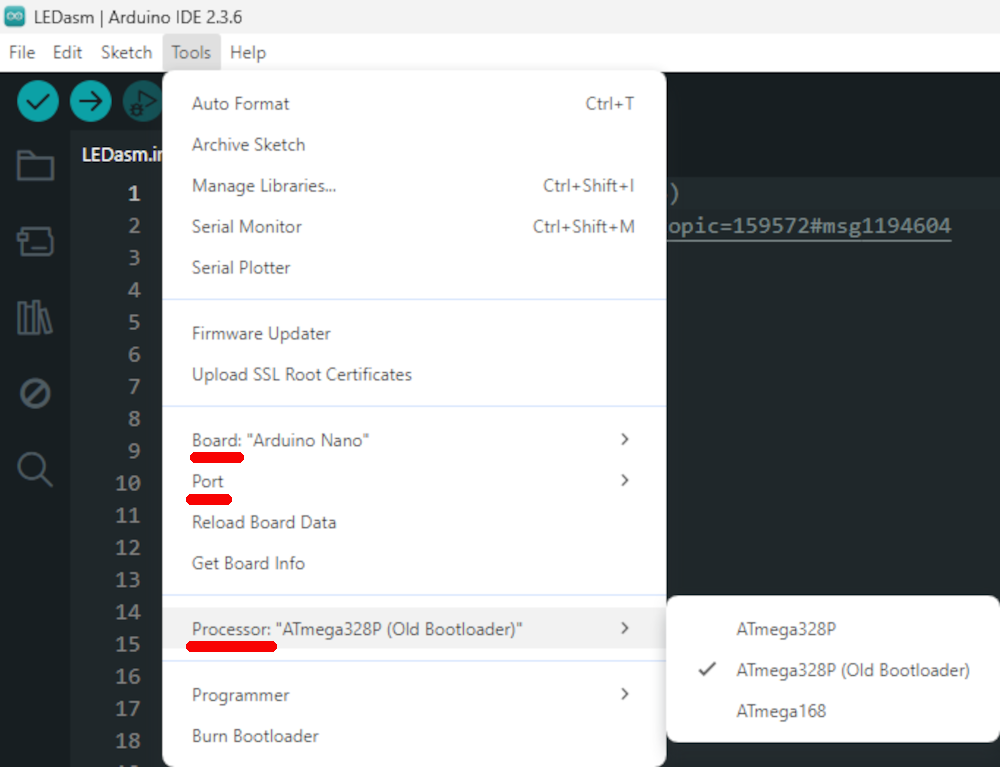Open the File menu

click(22, 52)
